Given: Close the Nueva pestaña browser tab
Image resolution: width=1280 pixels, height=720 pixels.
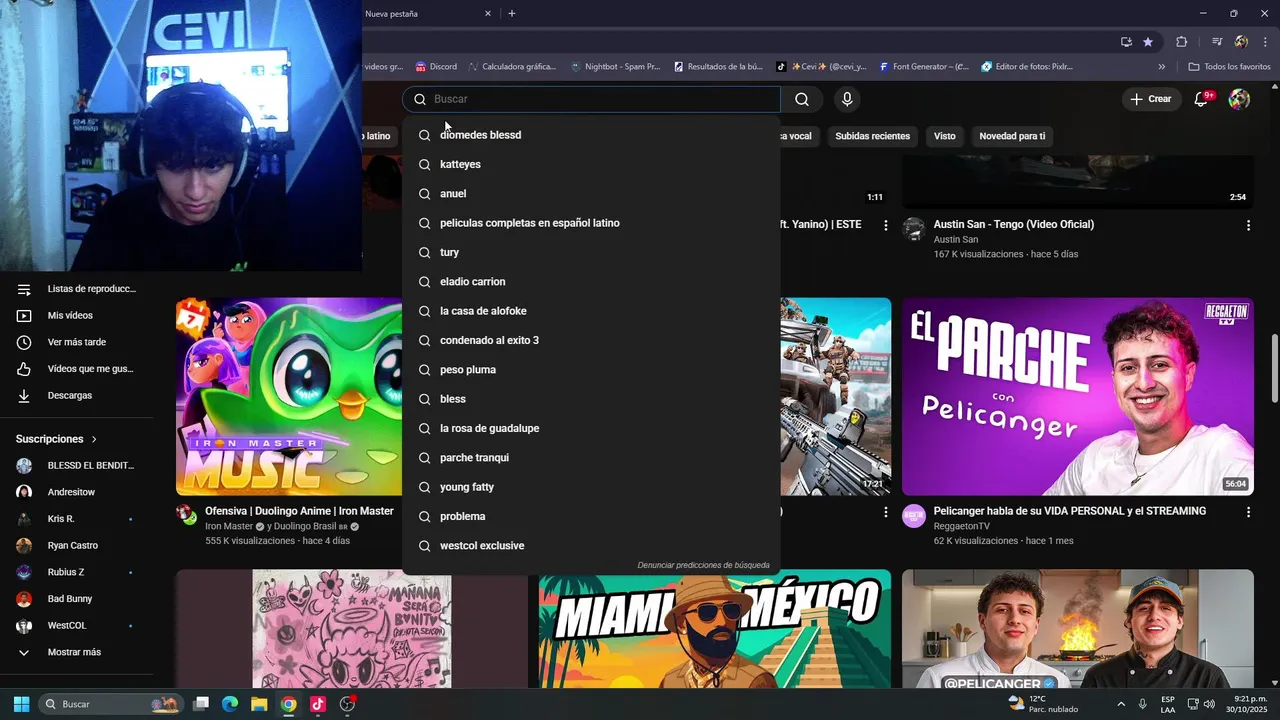Looking at the screenshot, I should [x=488, y=14].
